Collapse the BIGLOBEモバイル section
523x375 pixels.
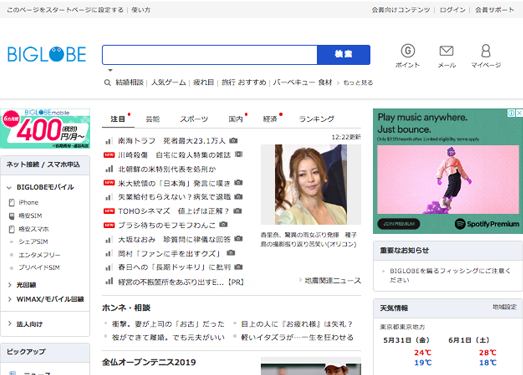pos(9,188)
